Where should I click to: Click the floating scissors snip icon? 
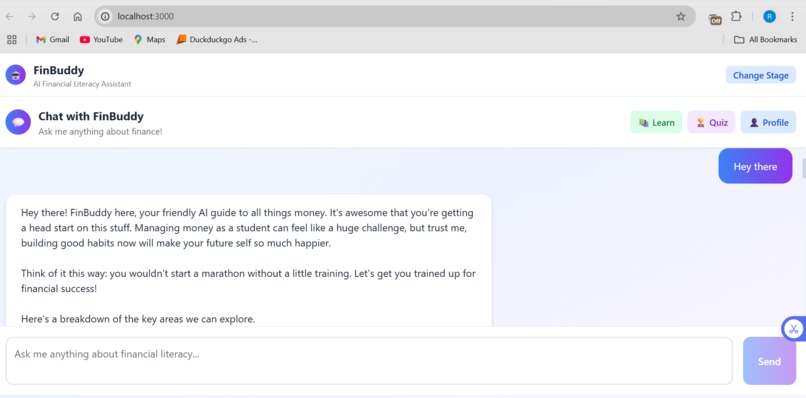pos(794,329)
